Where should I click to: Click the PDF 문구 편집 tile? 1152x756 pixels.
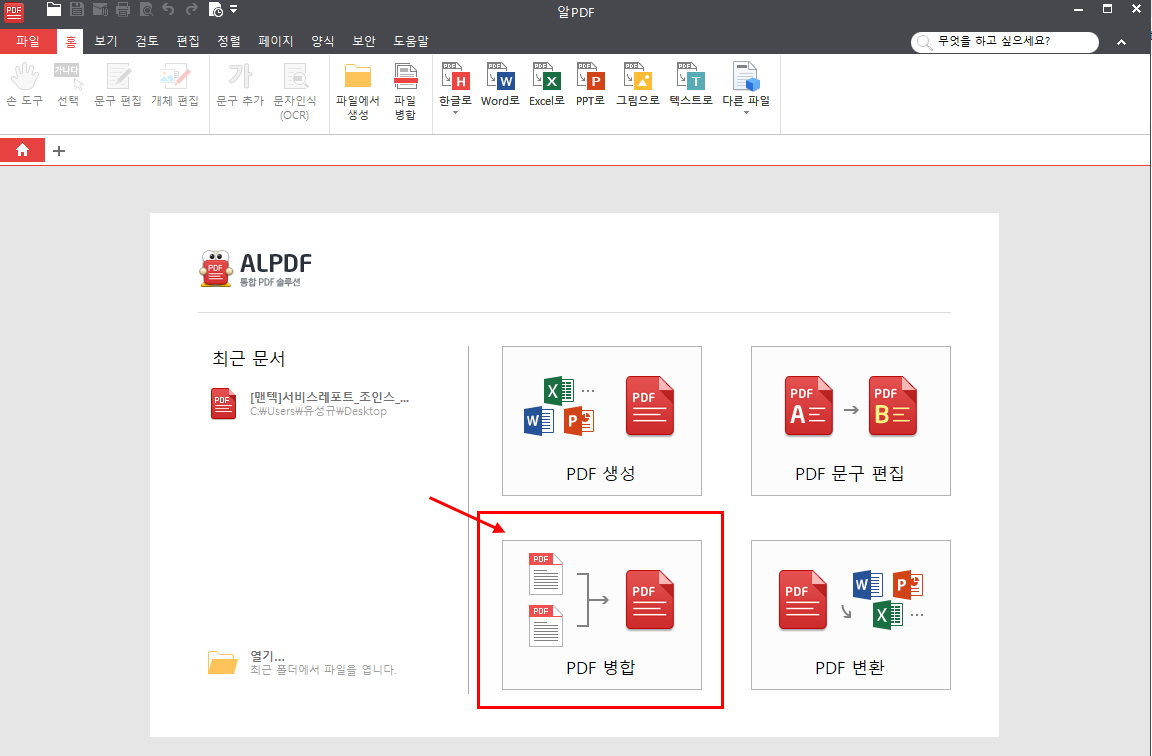click(851, 421)
